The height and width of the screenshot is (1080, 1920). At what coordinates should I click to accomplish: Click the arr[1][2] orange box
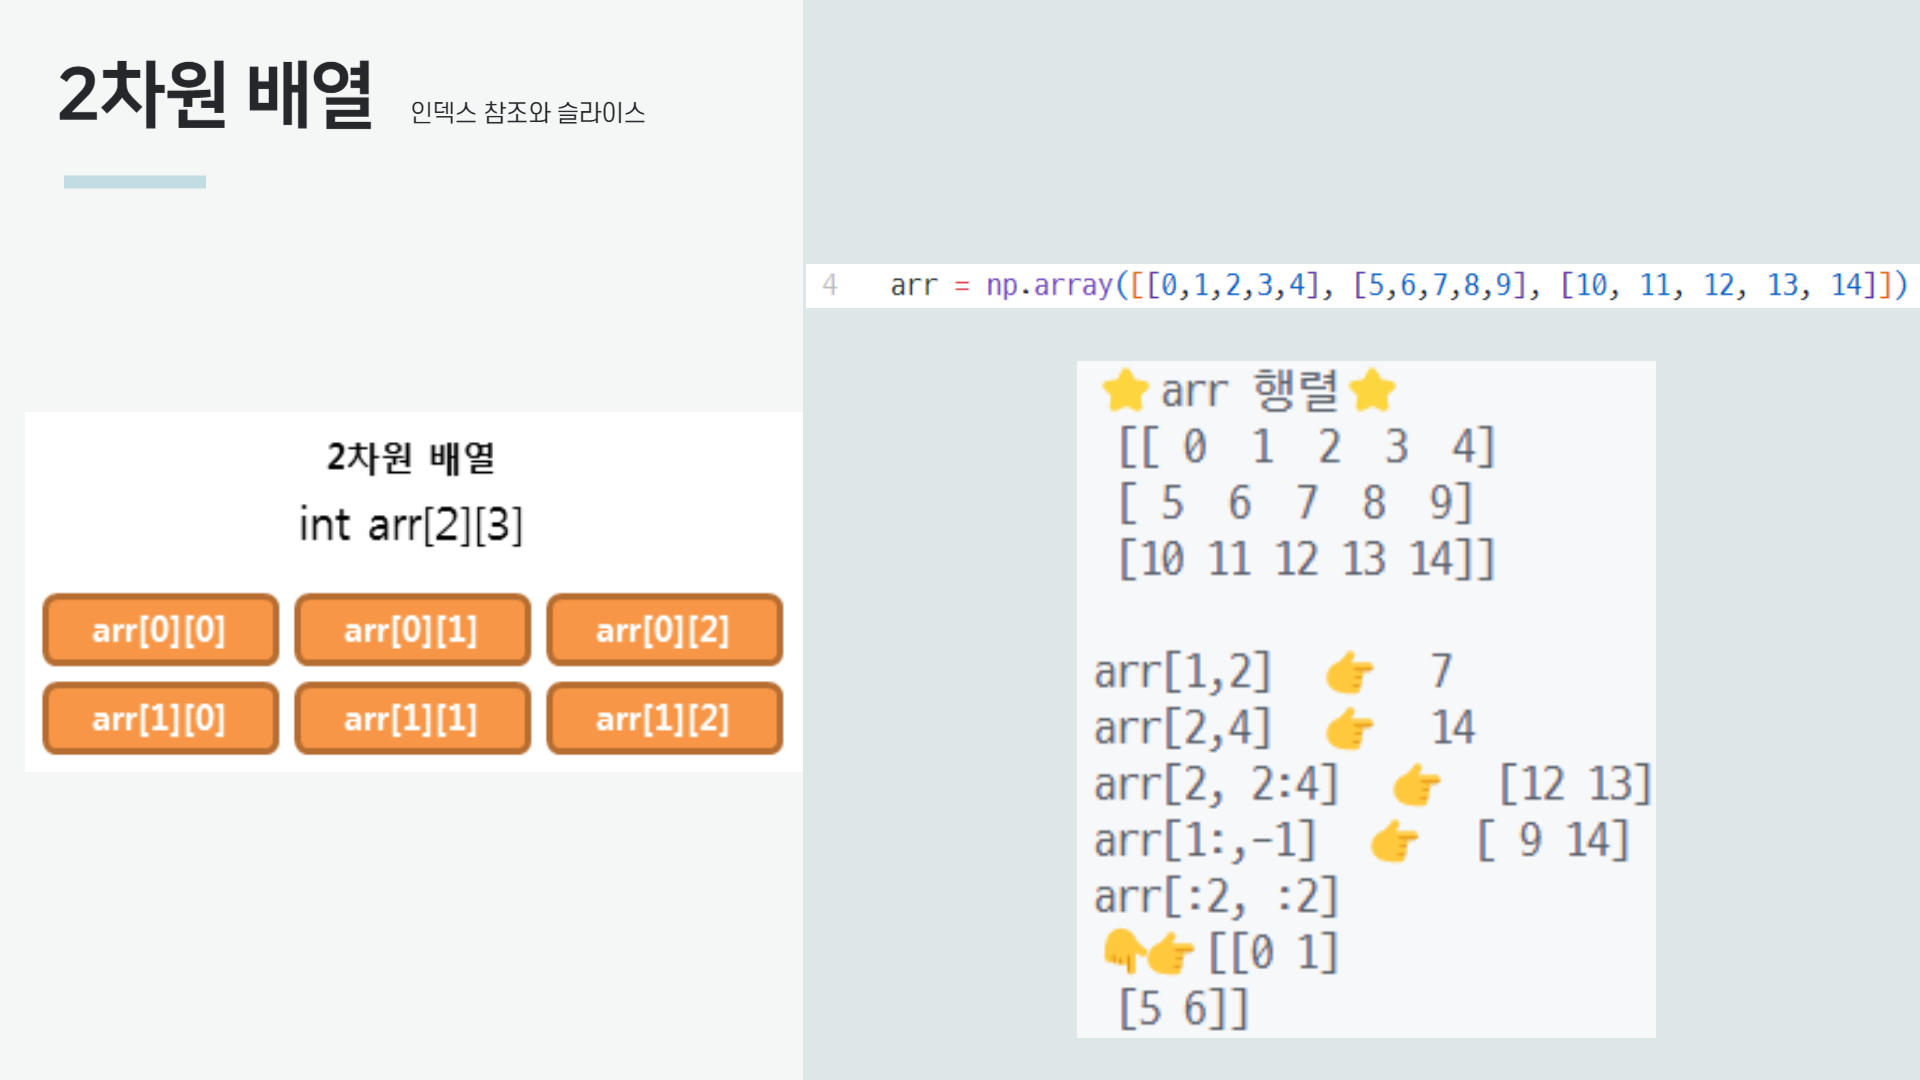(x=664, y=718)
